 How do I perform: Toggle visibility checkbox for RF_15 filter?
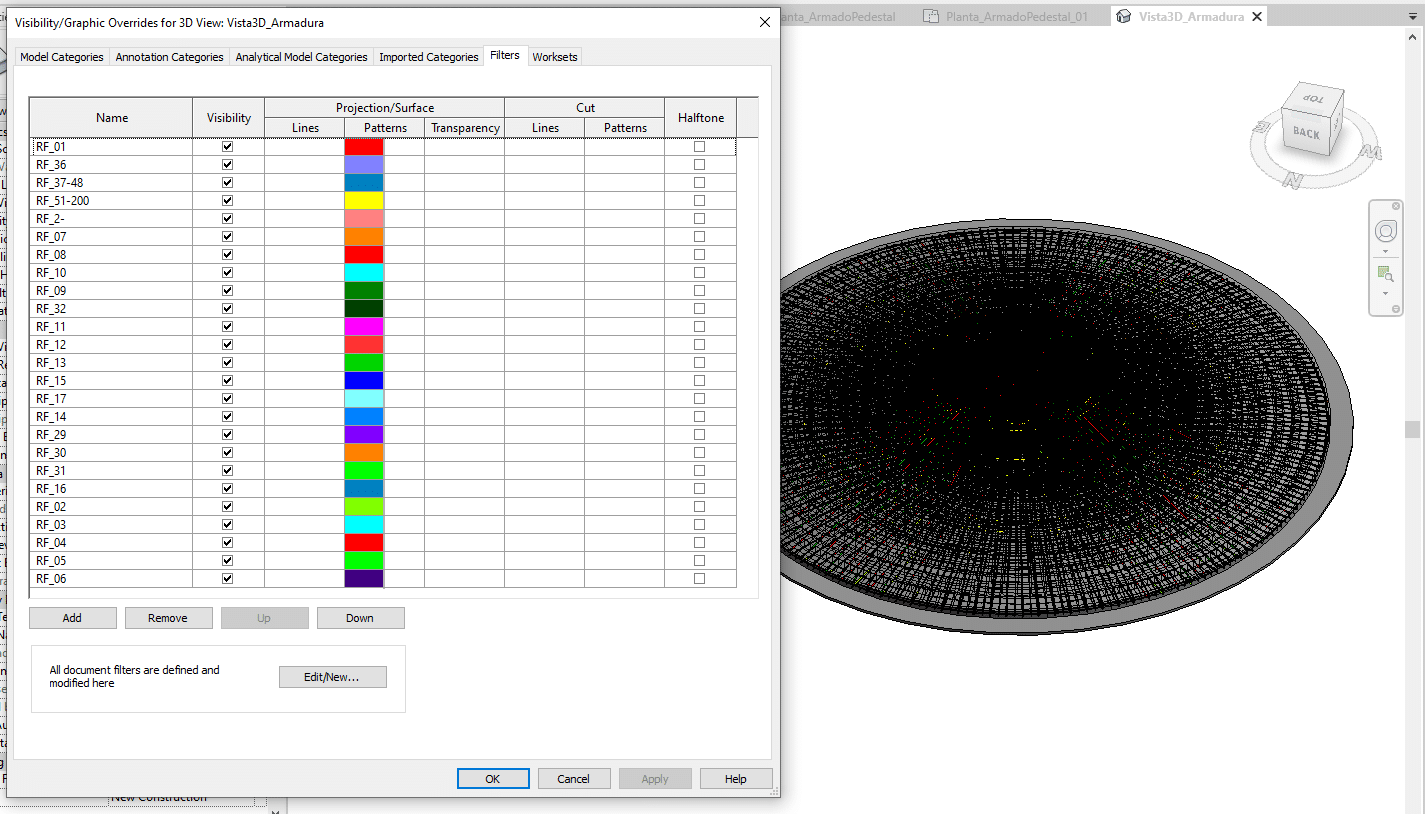[227, 381]
